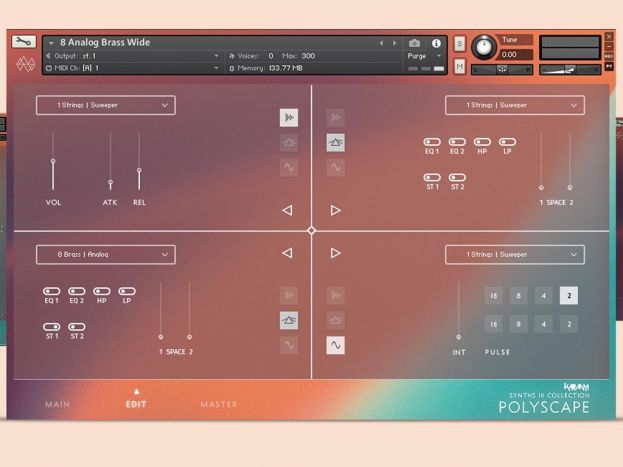The width and height of the screenshot is (623, 467).
Task: Select highlighted pulse rate 2 in top row
Action: click(569, 295)
